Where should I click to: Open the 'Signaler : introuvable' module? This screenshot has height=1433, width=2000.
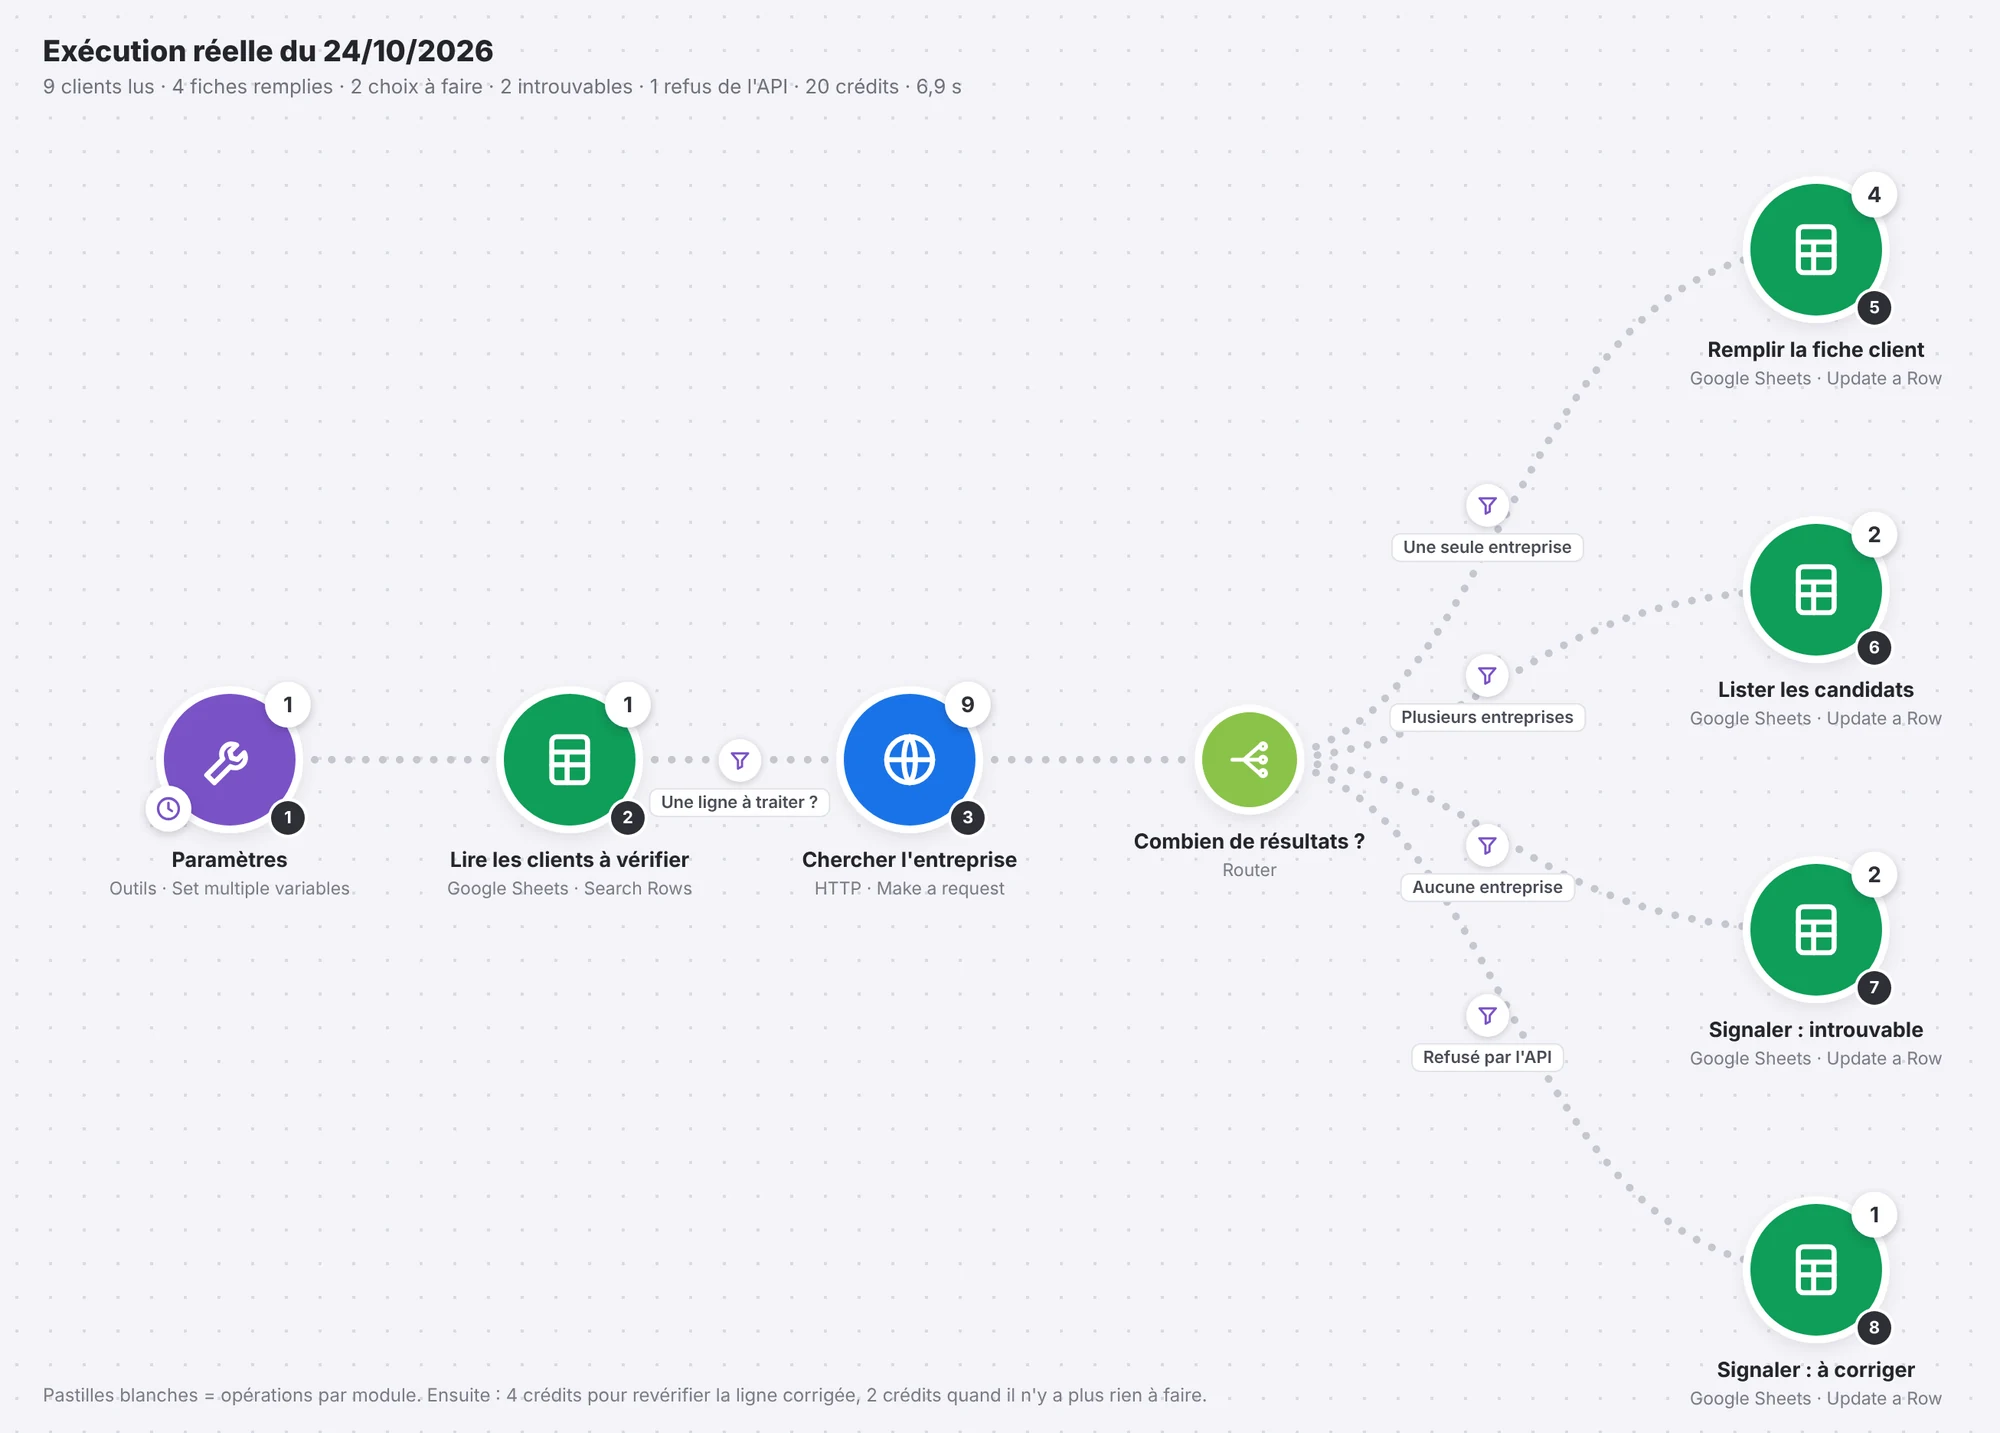point(1816,930)
